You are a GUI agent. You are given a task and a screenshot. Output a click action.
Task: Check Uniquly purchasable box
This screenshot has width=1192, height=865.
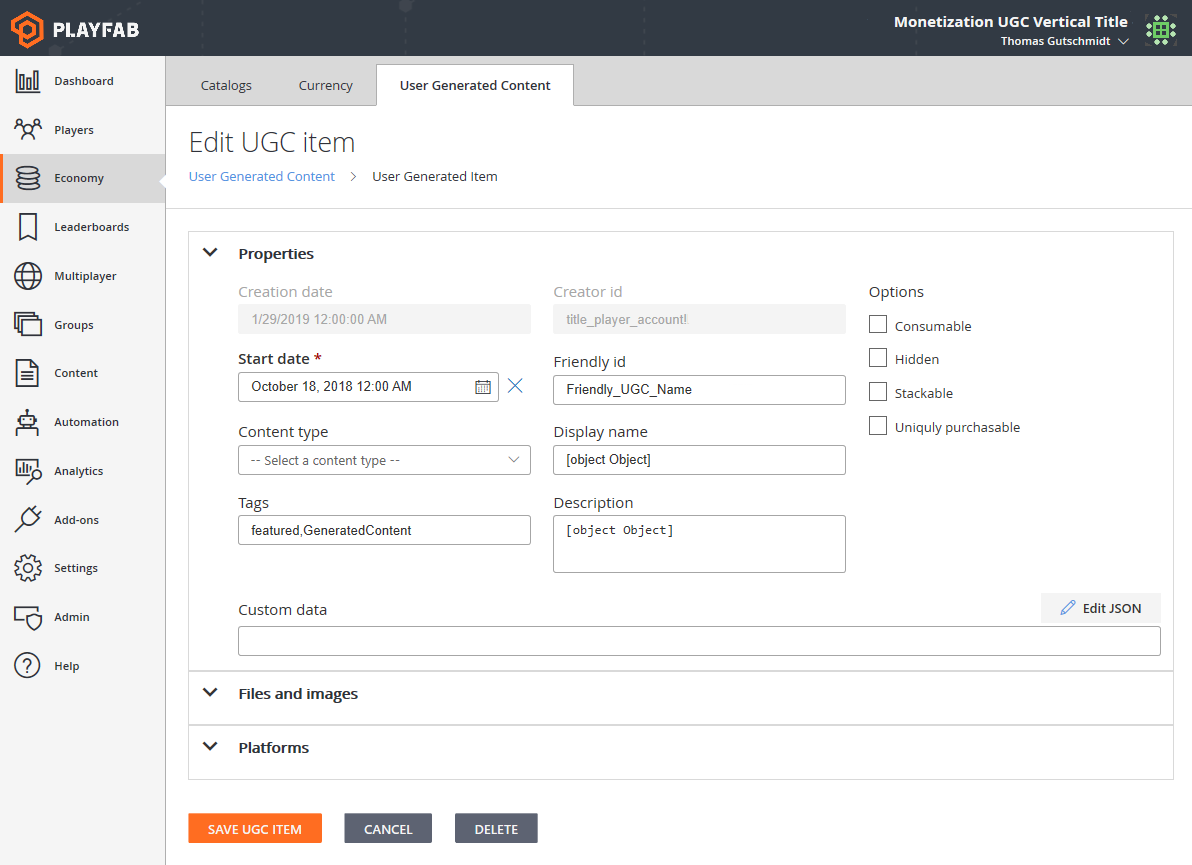tap(877, 426)
